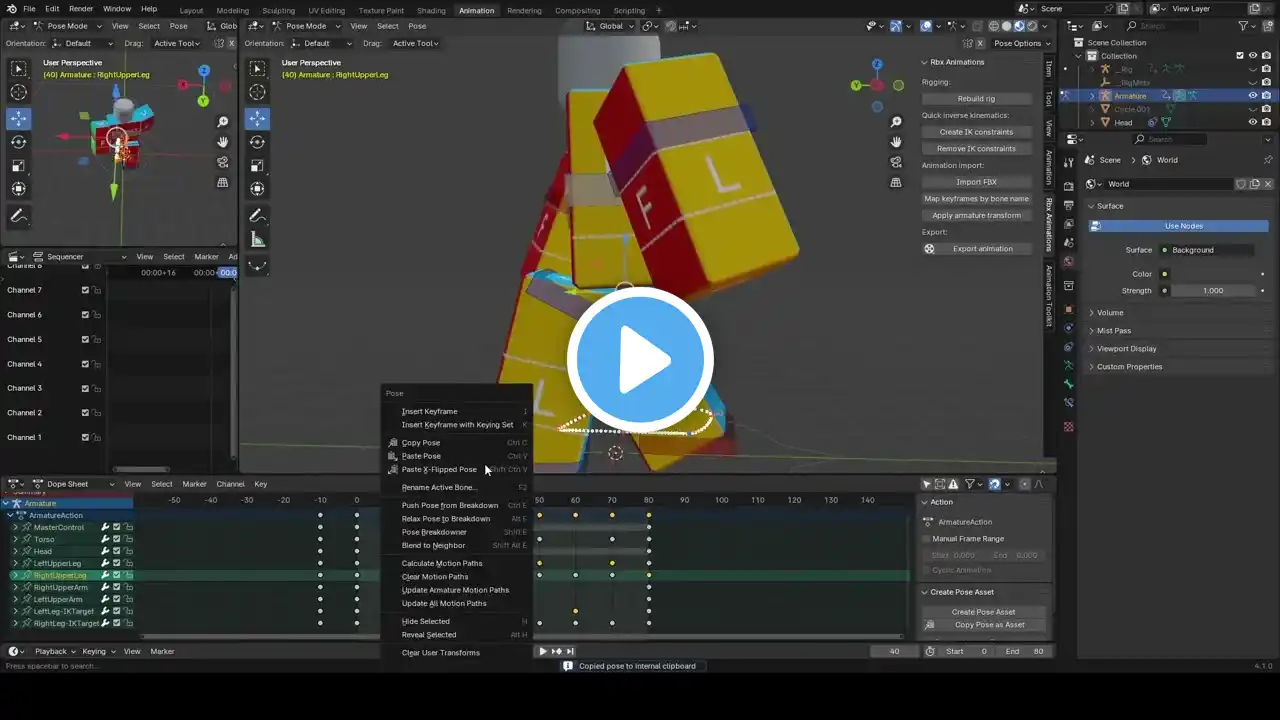The width and height of the screenshot is (1280, 720).
Task: Hide the Armature object using its eye icon
Action: tap(1252, 96)
